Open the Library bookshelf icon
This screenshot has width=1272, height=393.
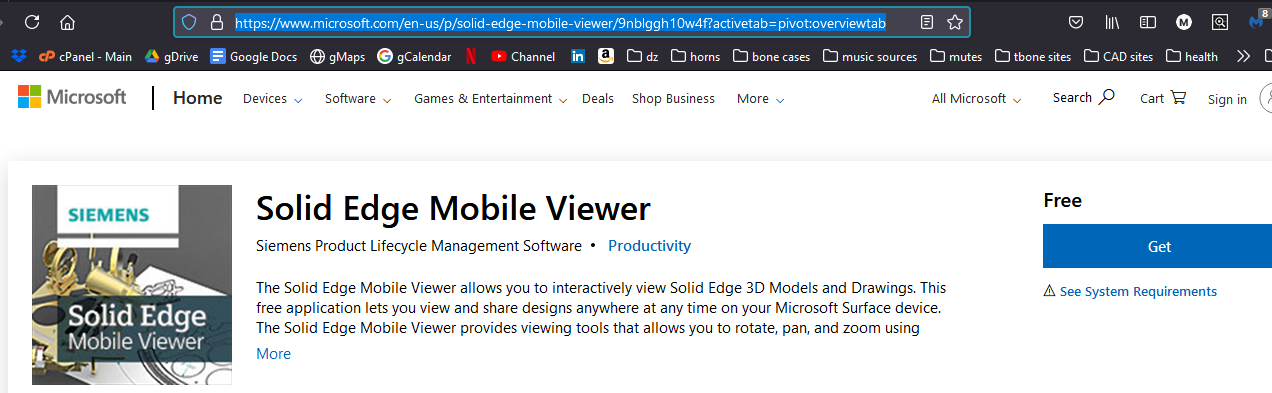point(1113,22)
